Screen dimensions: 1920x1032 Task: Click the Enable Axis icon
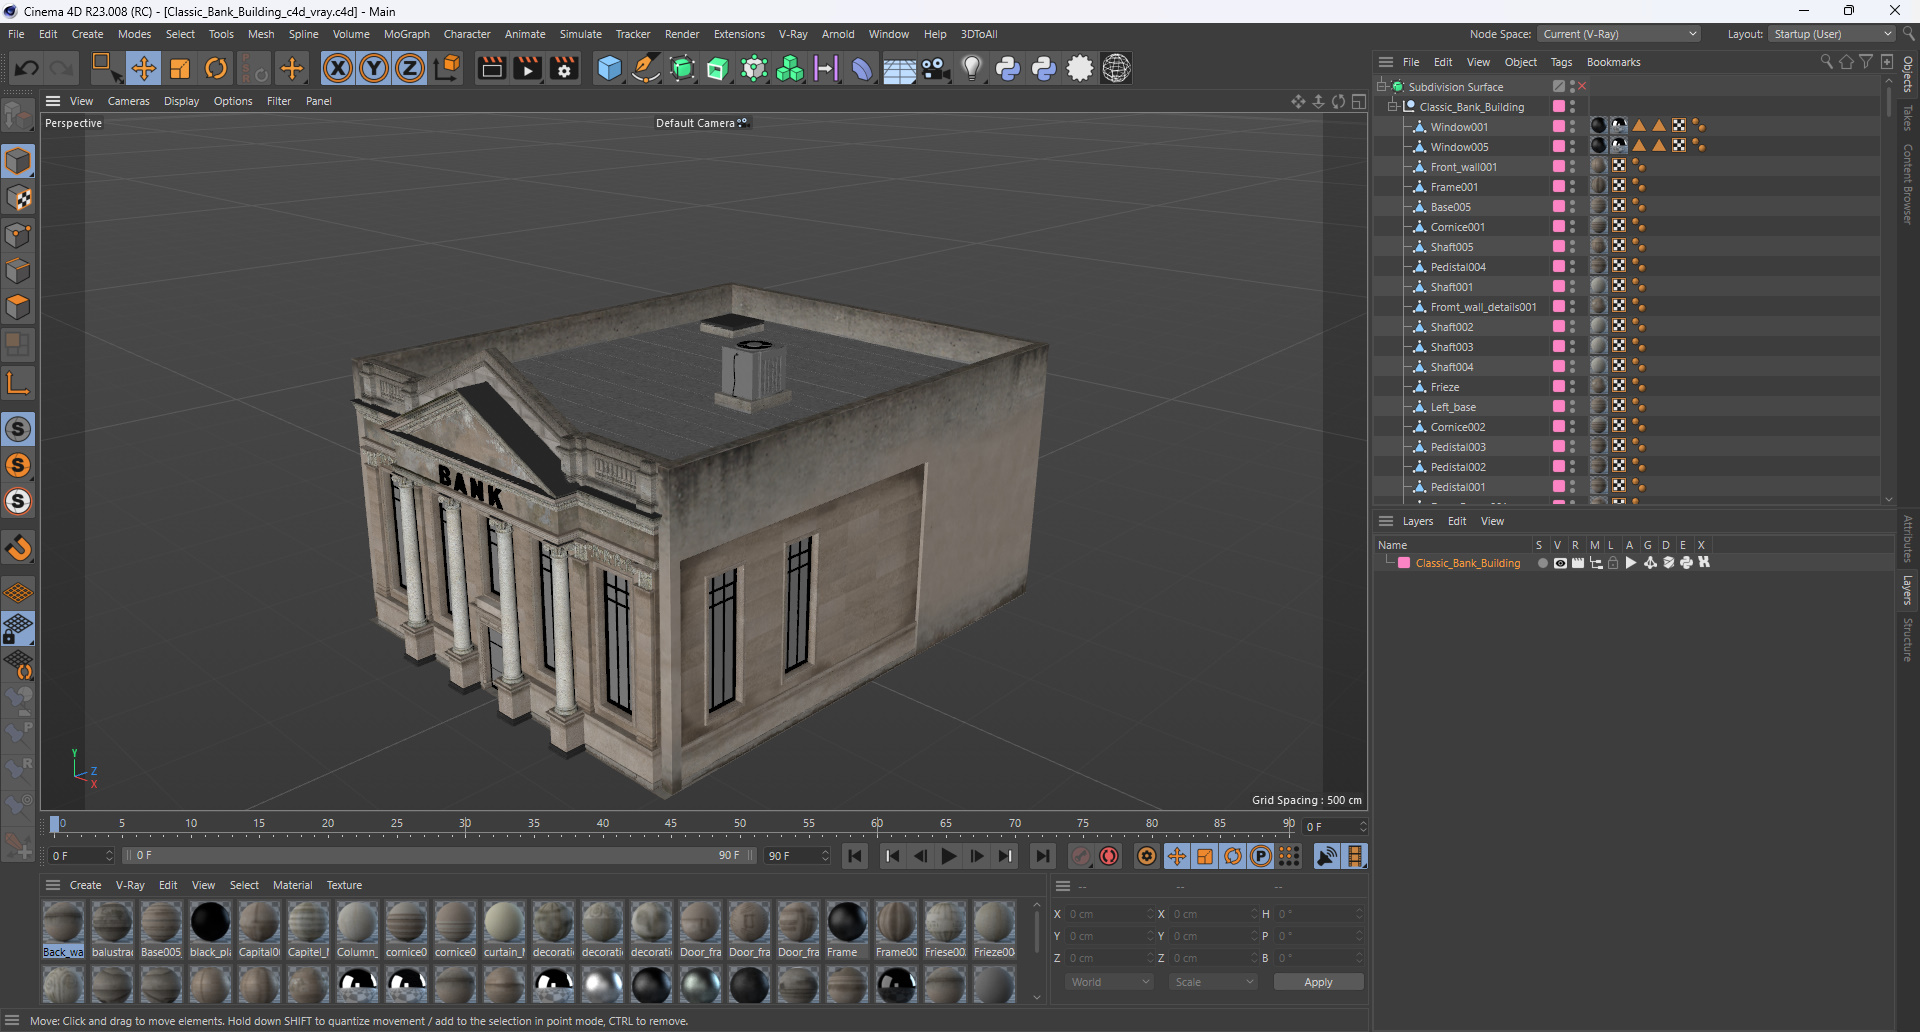[19, 383]
